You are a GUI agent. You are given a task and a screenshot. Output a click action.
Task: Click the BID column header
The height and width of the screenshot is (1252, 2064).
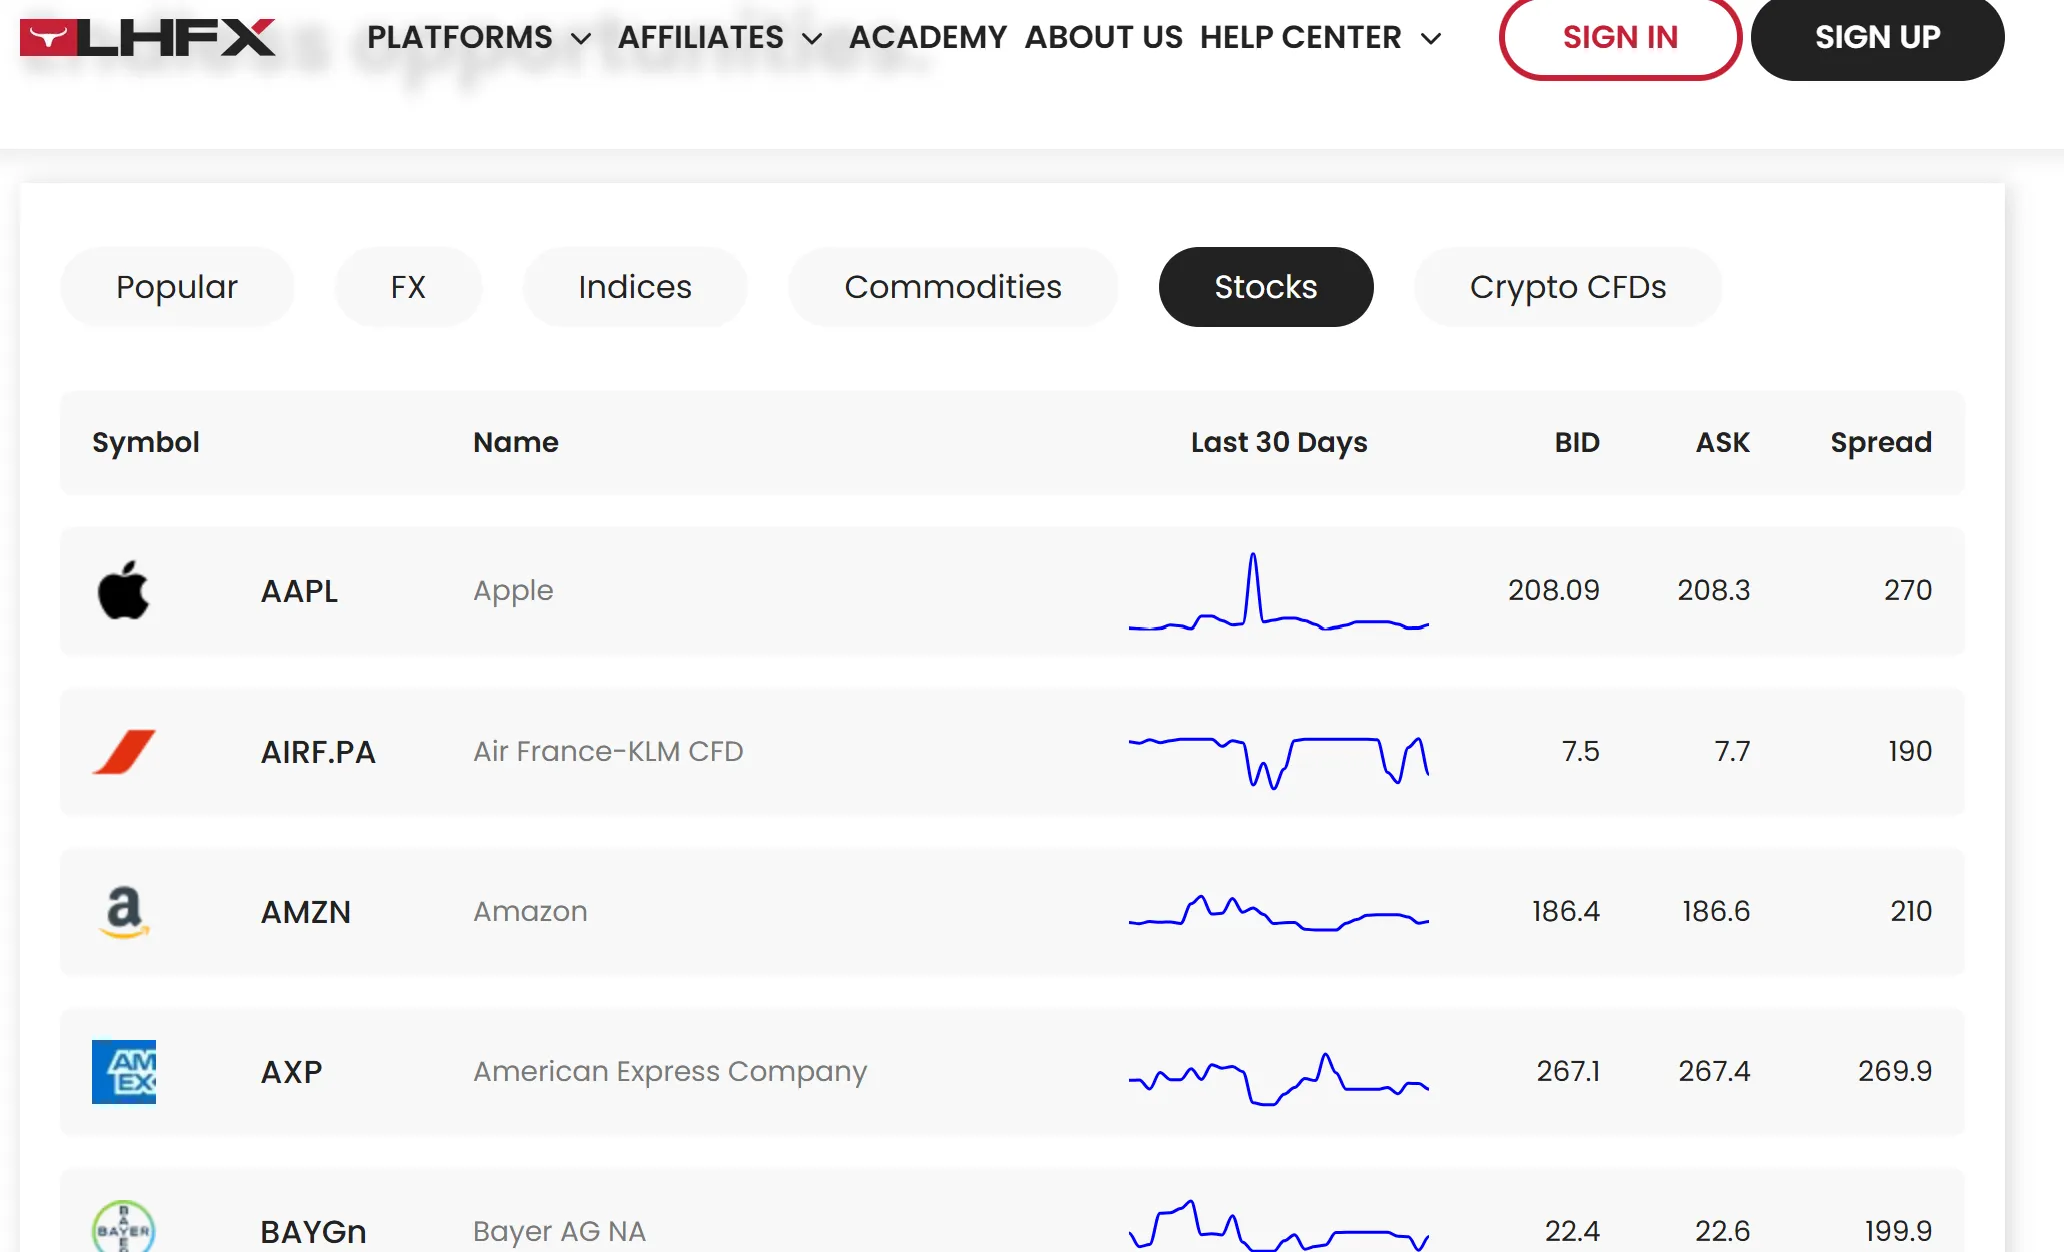tap(1577, 442)
